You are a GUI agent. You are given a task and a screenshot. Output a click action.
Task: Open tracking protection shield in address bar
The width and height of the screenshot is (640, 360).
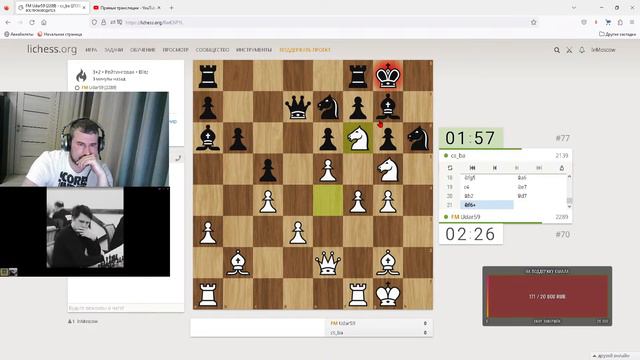pos(94,22)
